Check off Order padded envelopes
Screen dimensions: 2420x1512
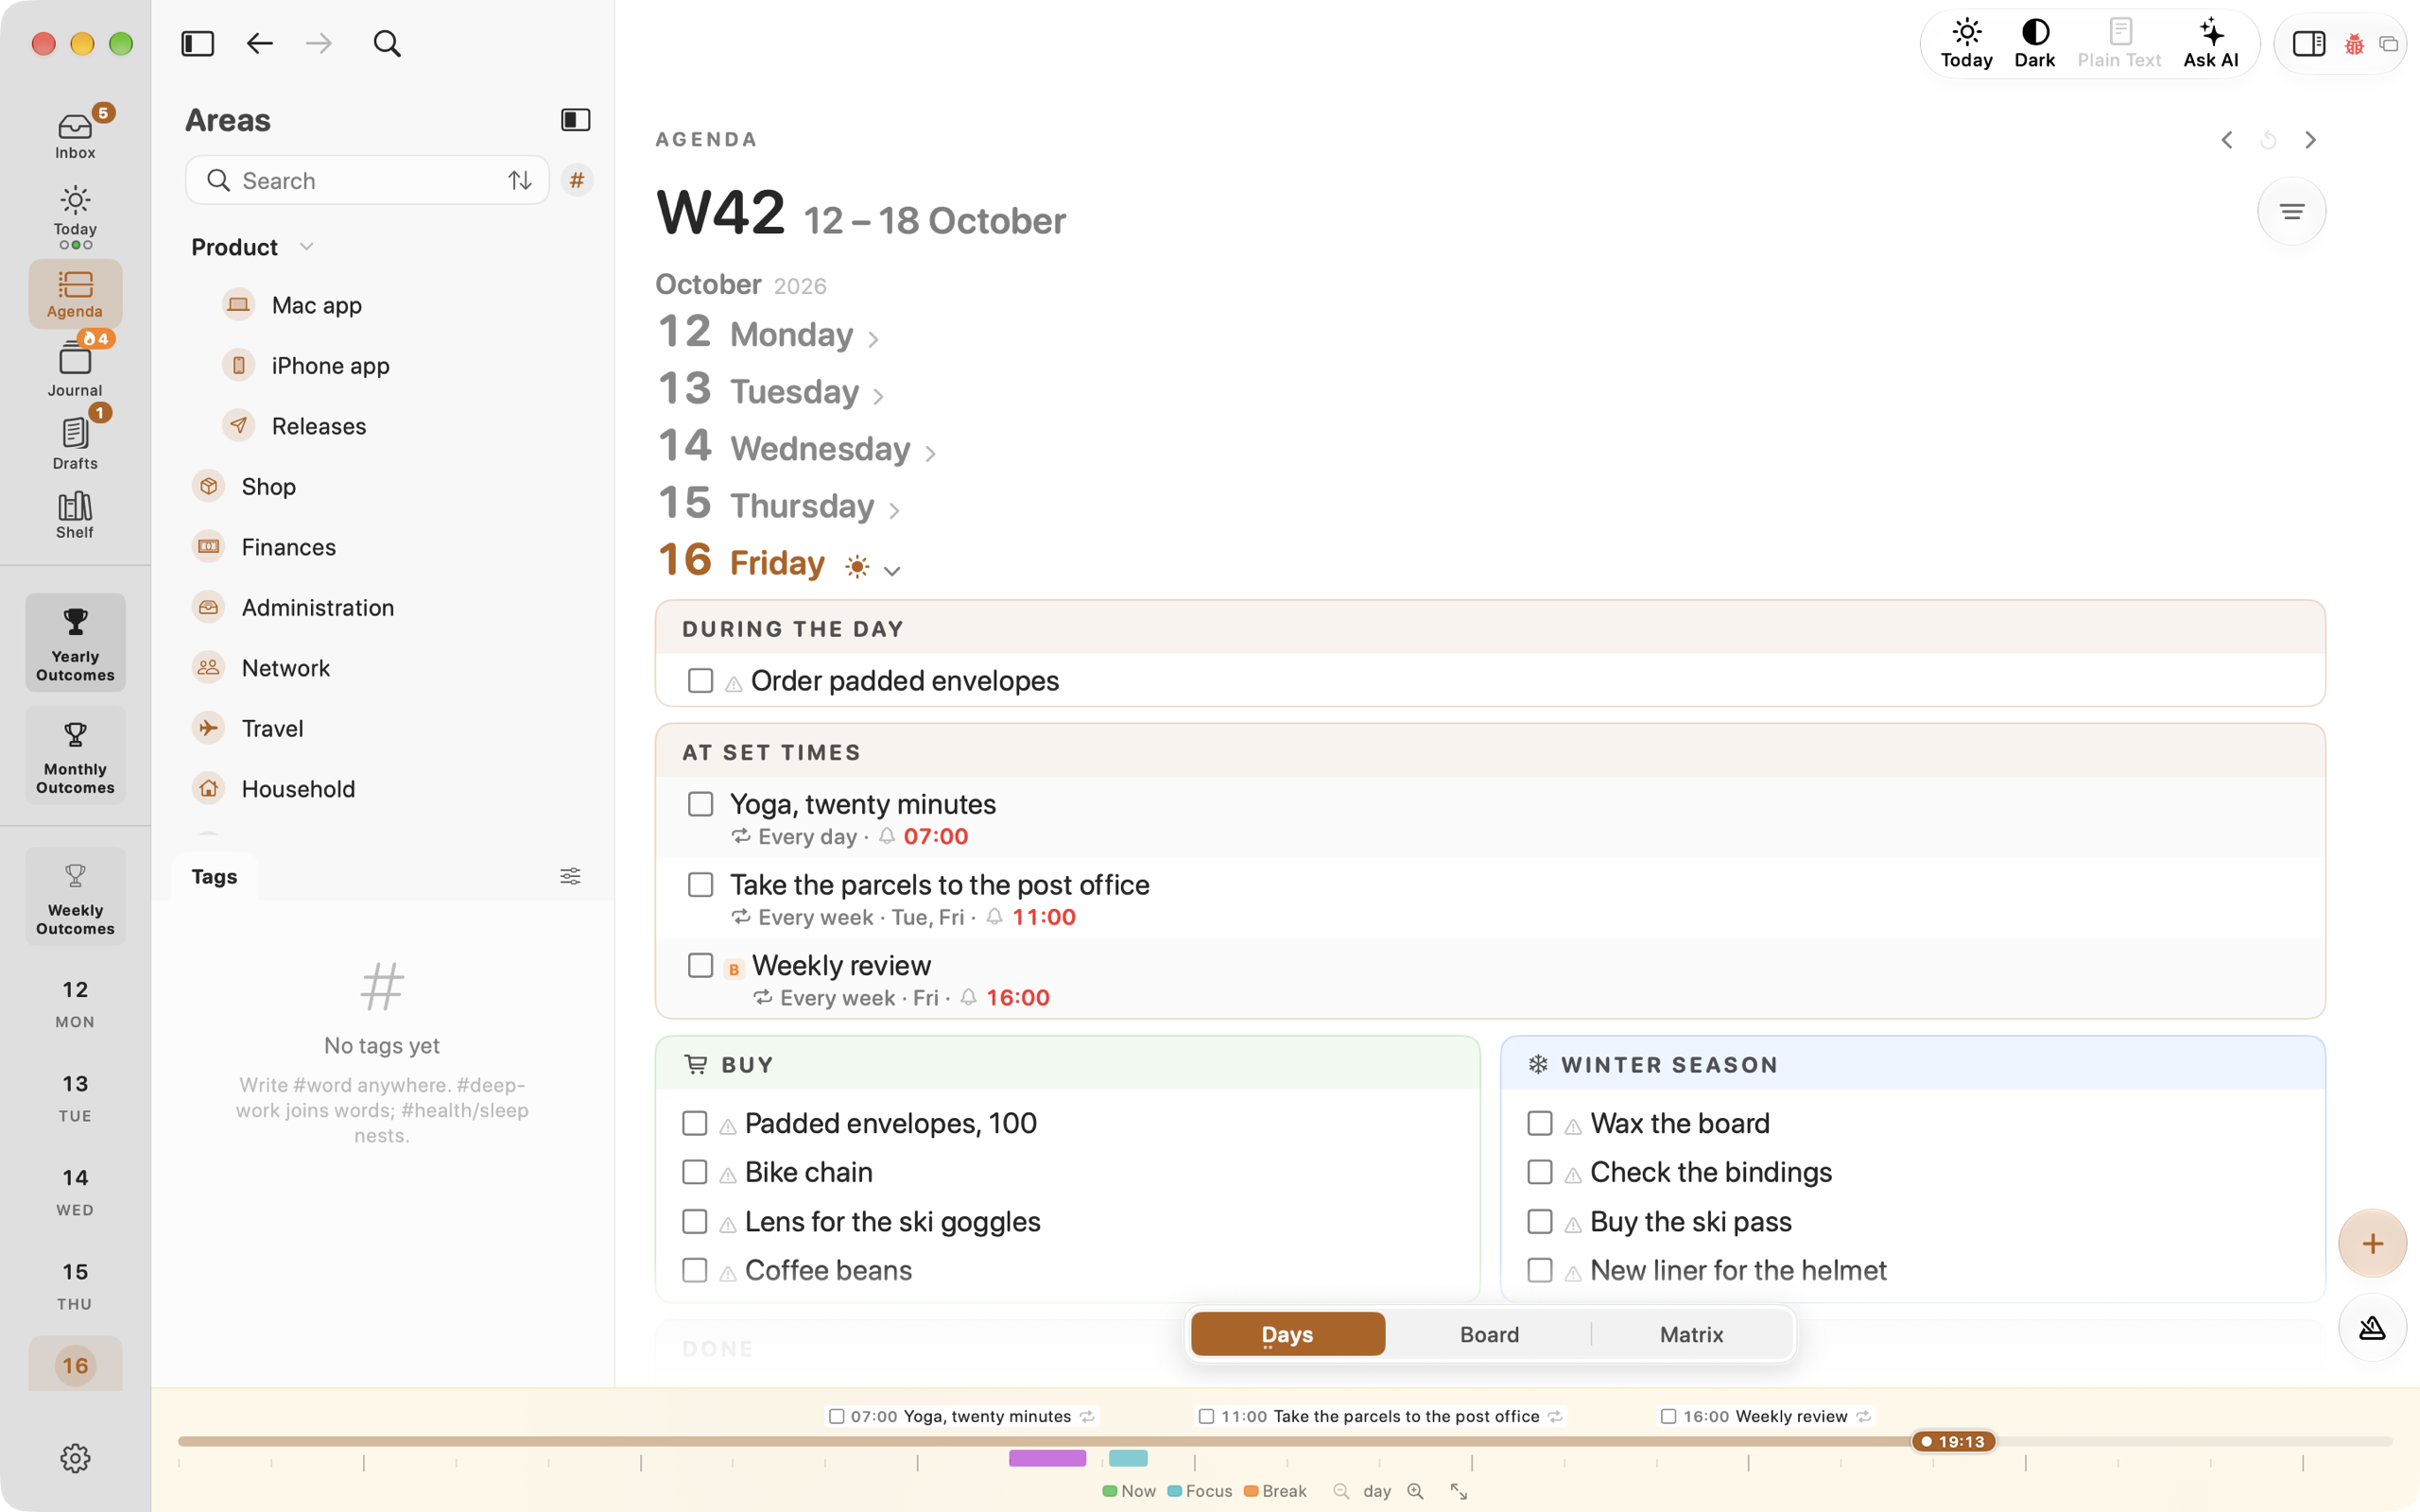tap(700, 681)
